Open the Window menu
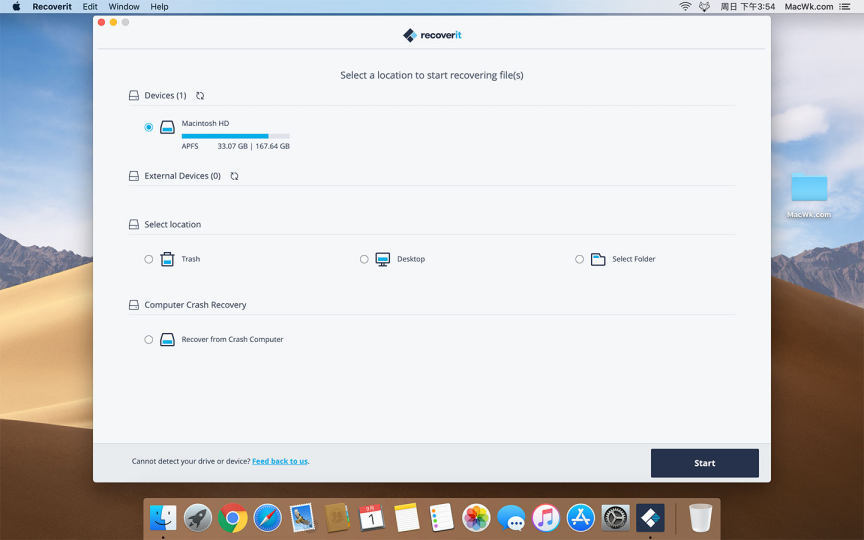Viewport: 864px width, 540px height. (x=124, y=7)
